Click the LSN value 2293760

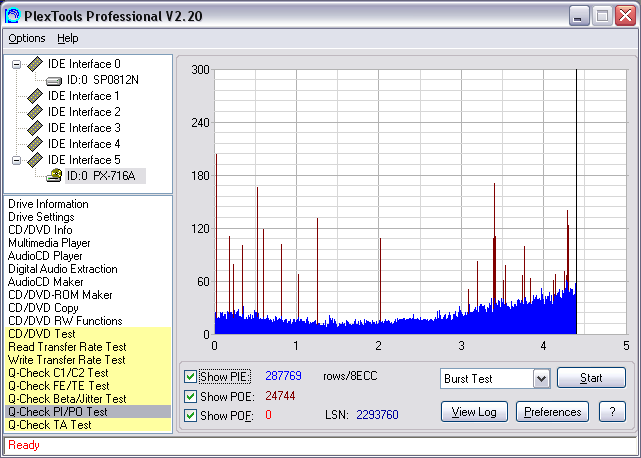coord(377,415)
